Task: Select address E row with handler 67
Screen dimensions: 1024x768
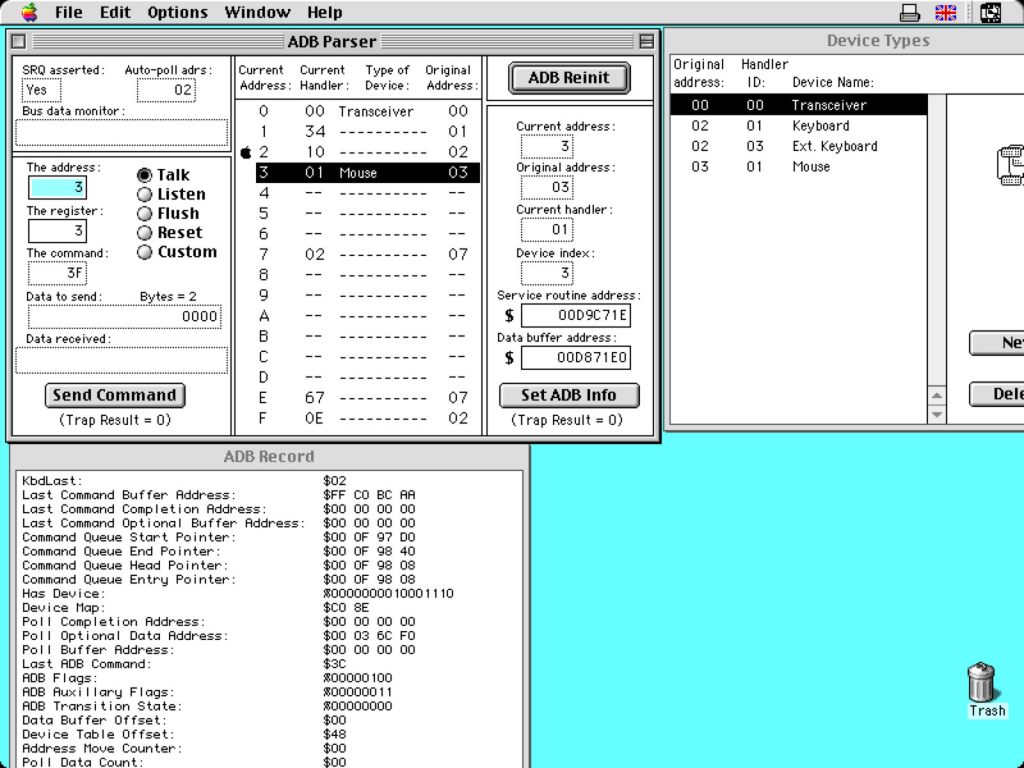Action: coord(368,398)
